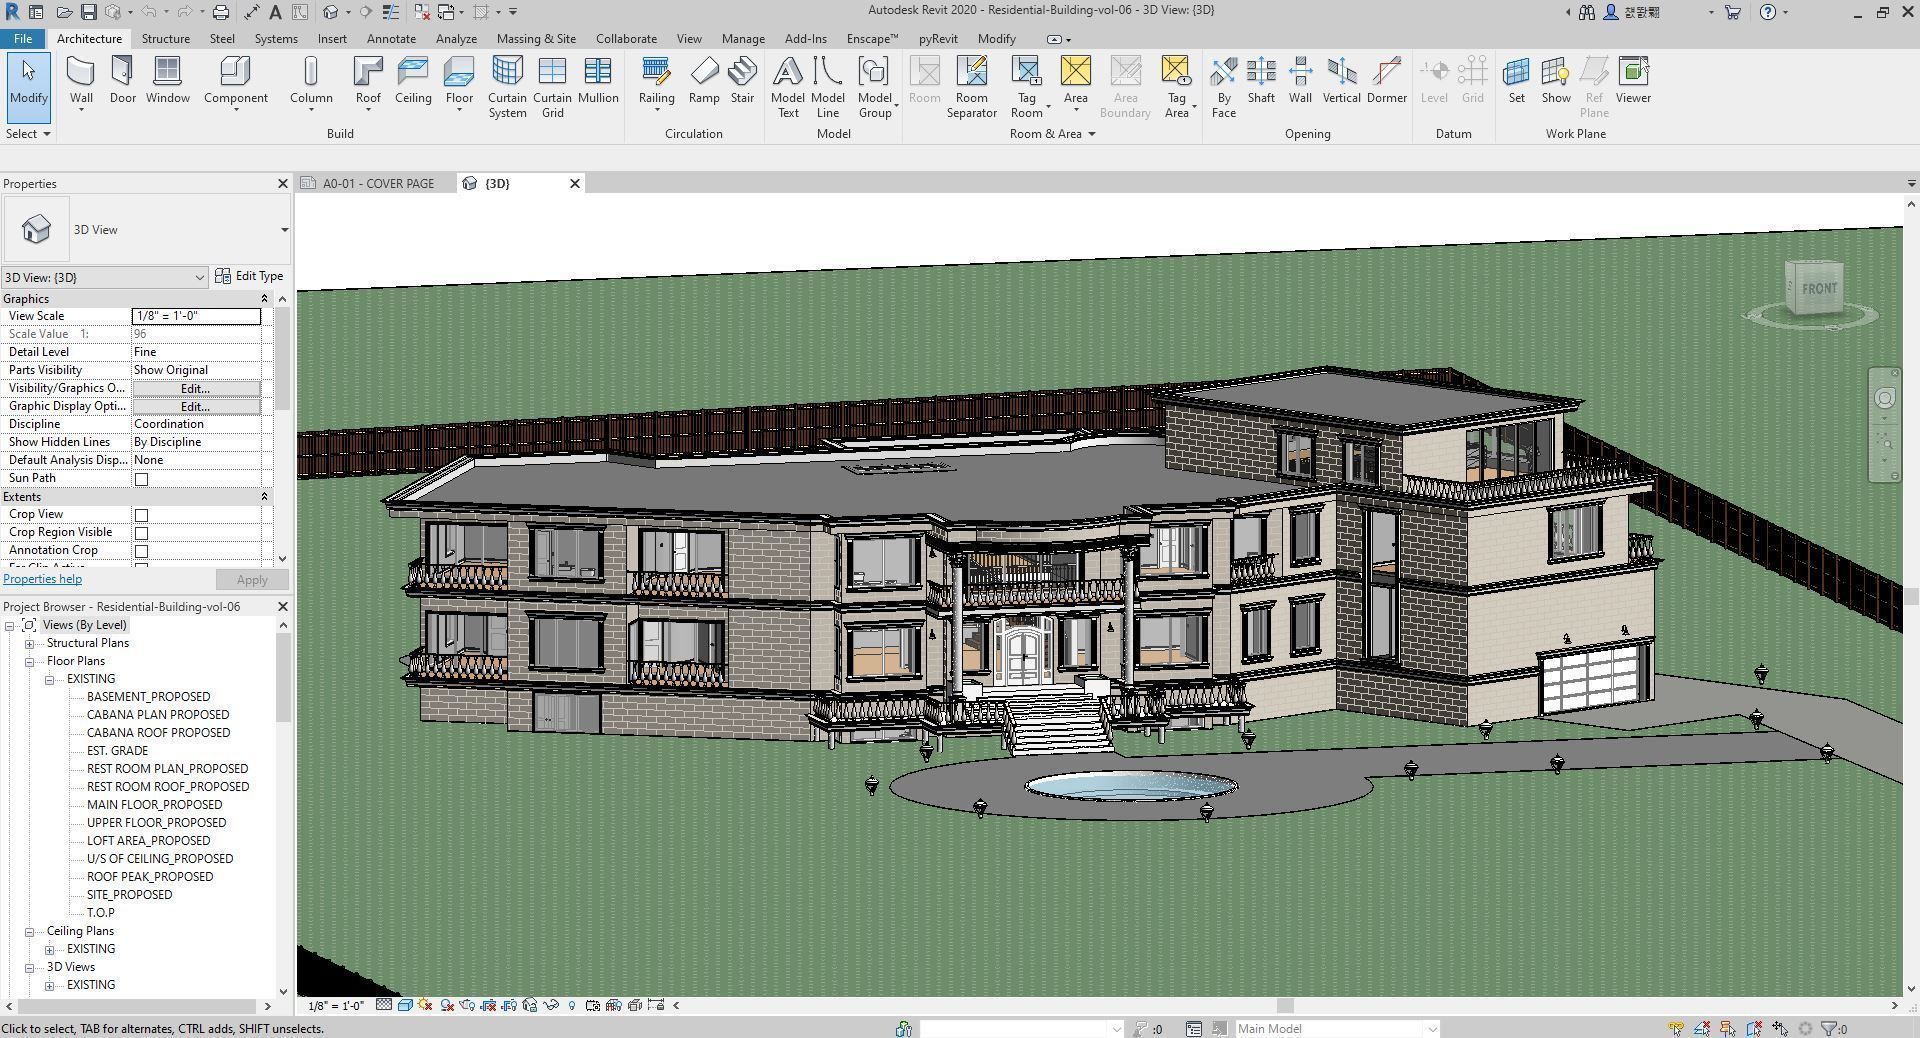
Task: Select the Dormer opening tool
Action: [1386, 80]
